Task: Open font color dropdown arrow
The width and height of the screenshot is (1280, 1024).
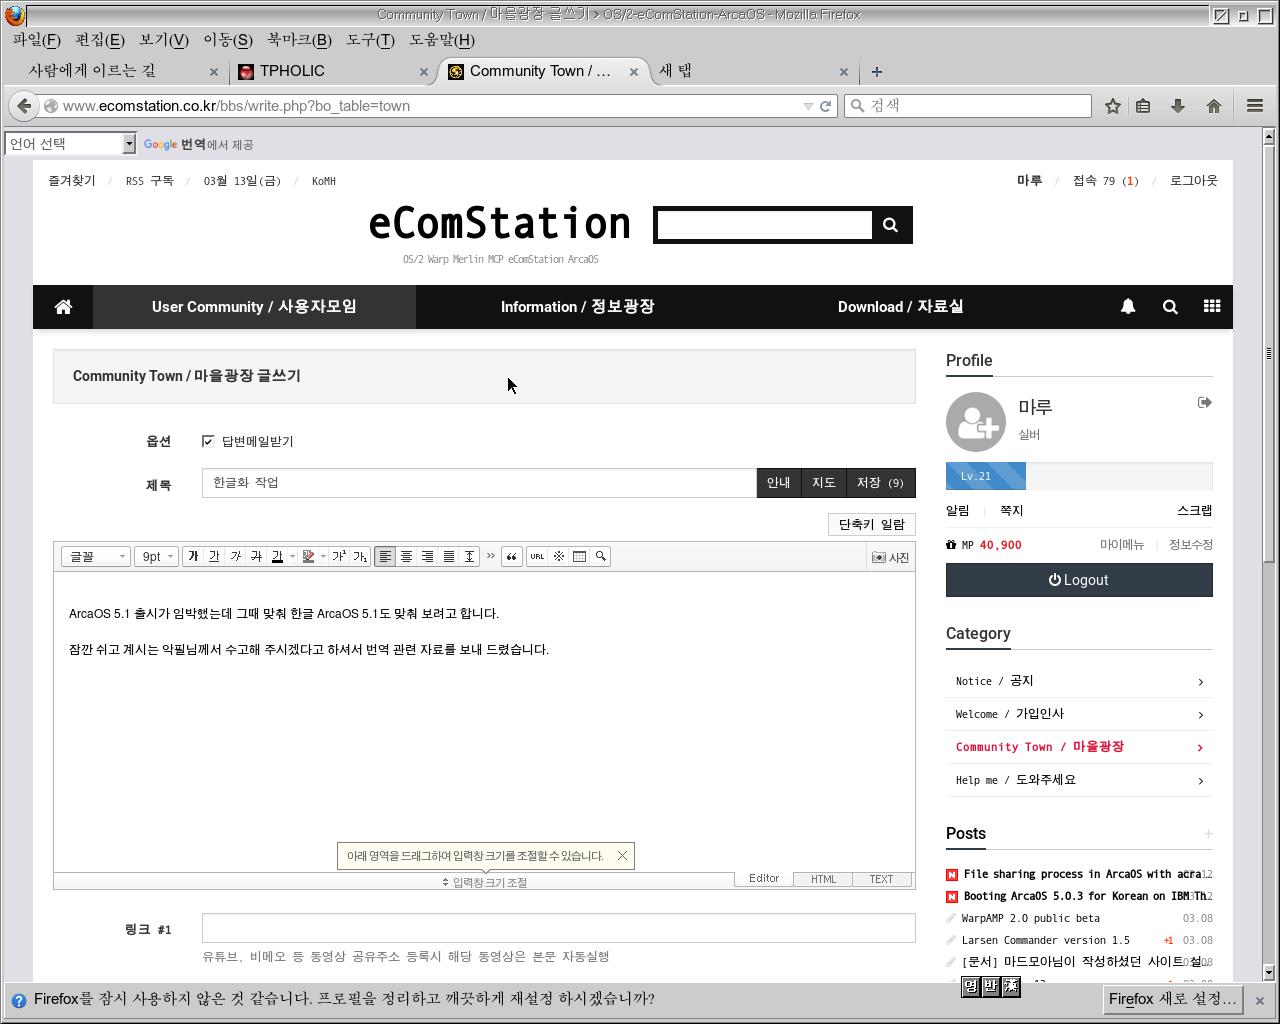Action: coord(291,557)
